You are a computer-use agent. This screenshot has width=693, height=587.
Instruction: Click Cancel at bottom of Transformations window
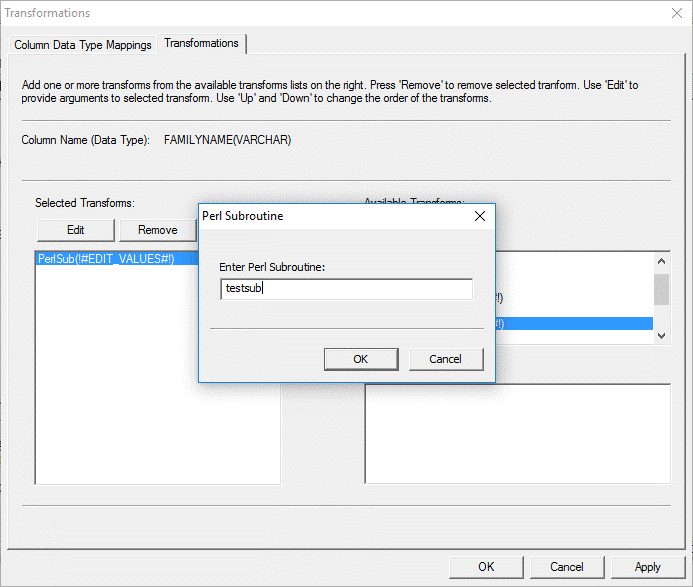pos(567,566)
